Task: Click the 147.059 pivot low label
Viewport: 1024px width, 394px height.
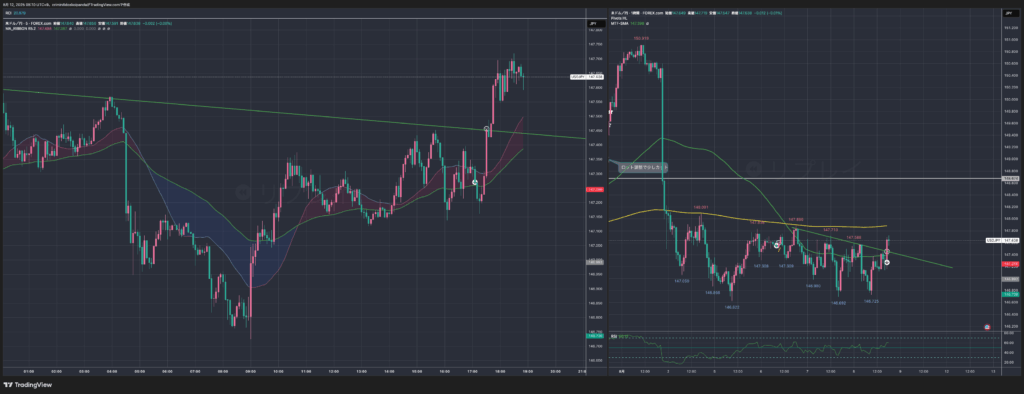Action: [x=682, y=280]
